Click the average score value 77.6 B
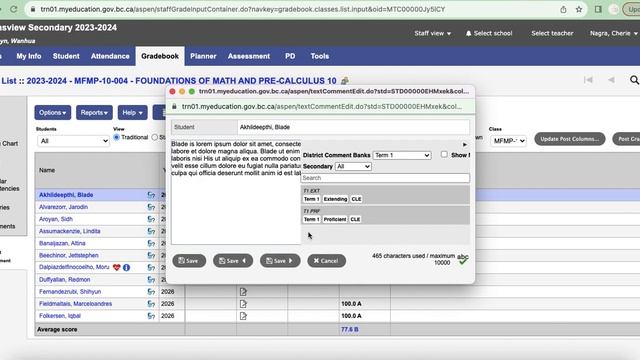Image resolution: width=640 pixels, height=360 pixels. (350, 329)
